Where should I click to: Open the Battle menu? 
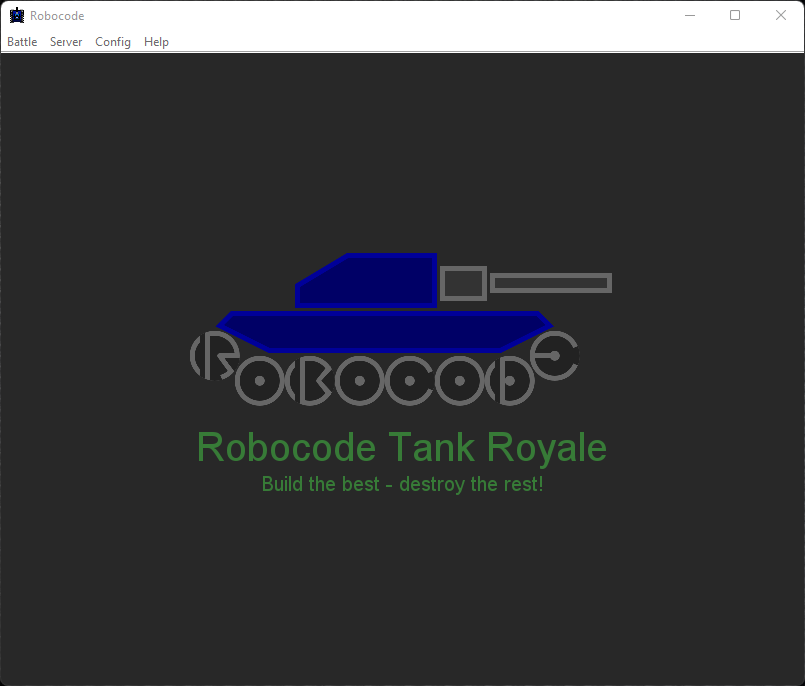(21, 42)
